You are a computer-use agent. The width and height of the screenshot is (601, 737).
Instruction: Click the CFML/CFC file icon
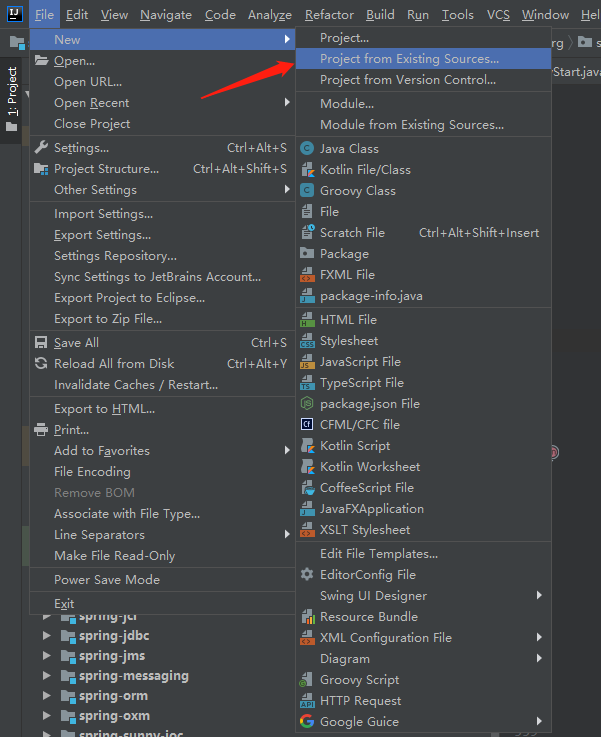pyautogui.click(x=307, y=424)
